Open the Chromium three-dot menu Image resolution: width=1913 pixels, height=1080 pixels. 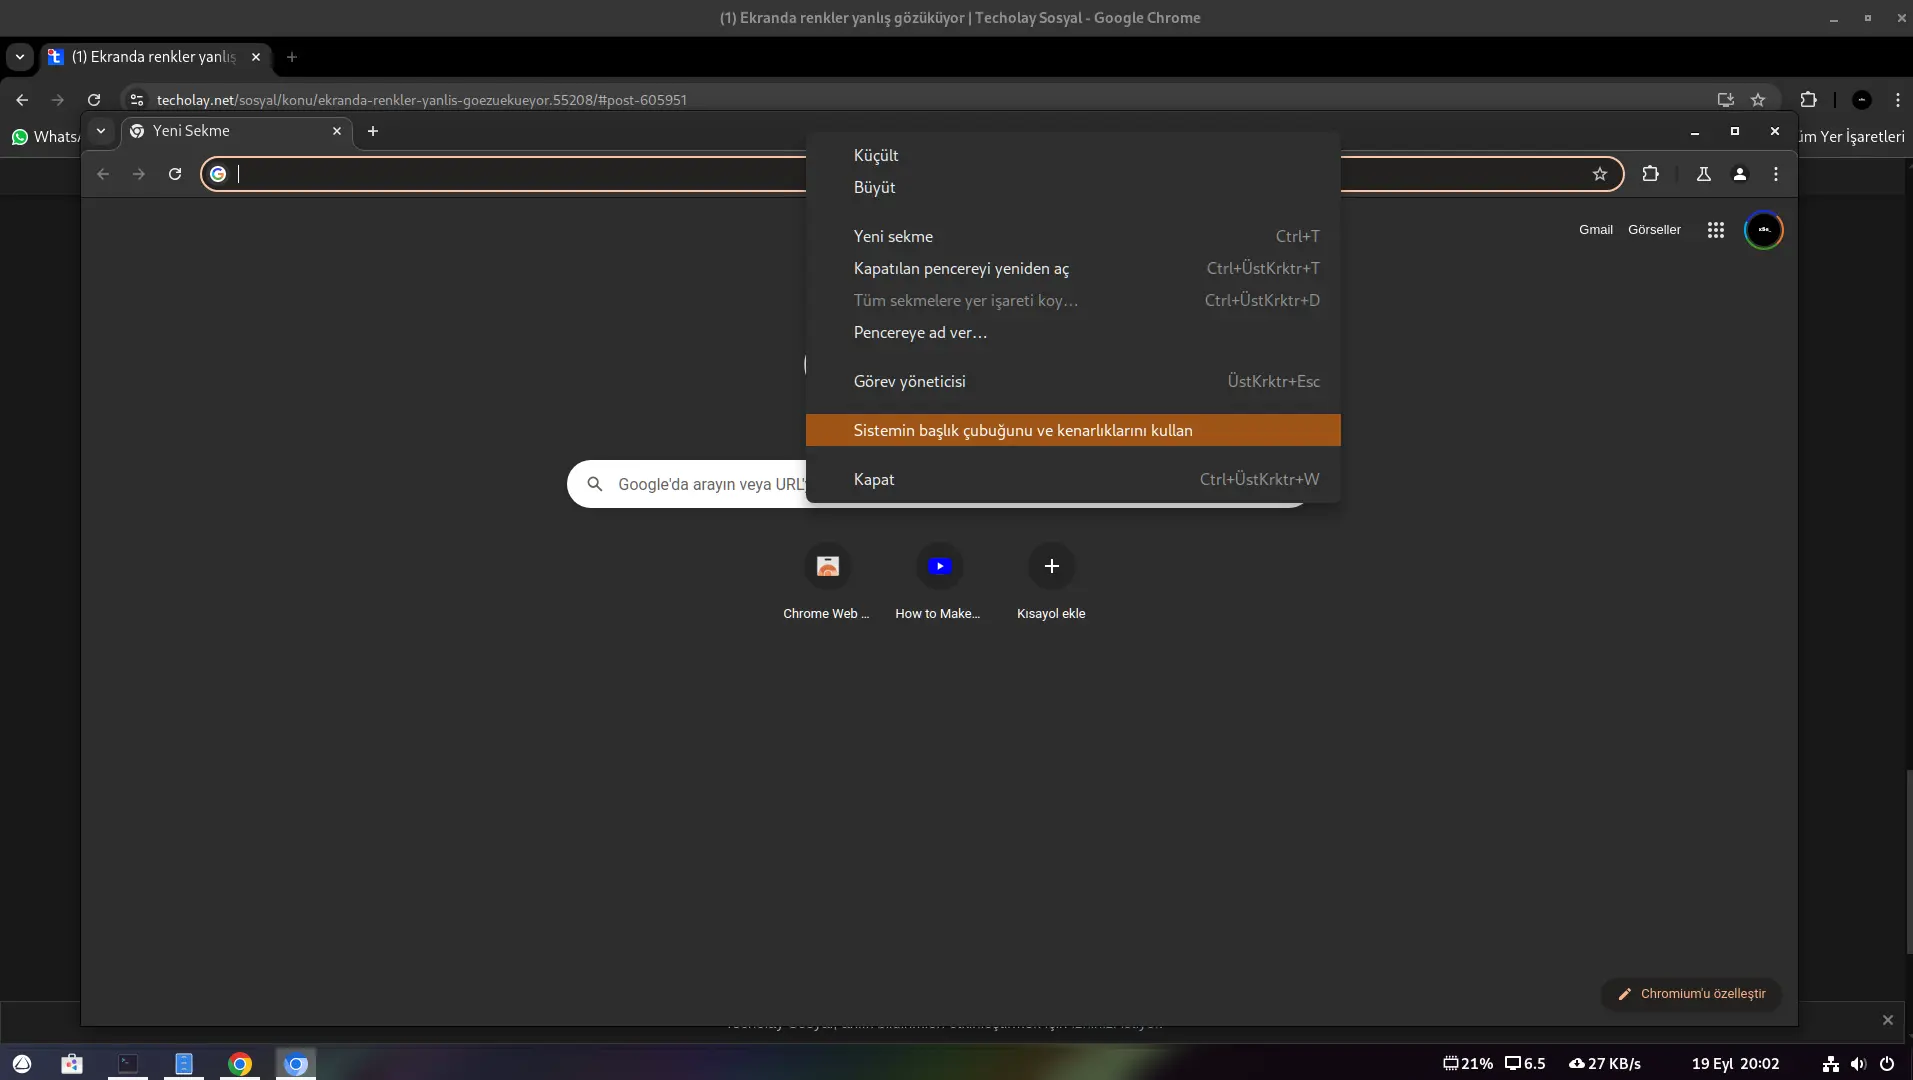click(1776, 174)
